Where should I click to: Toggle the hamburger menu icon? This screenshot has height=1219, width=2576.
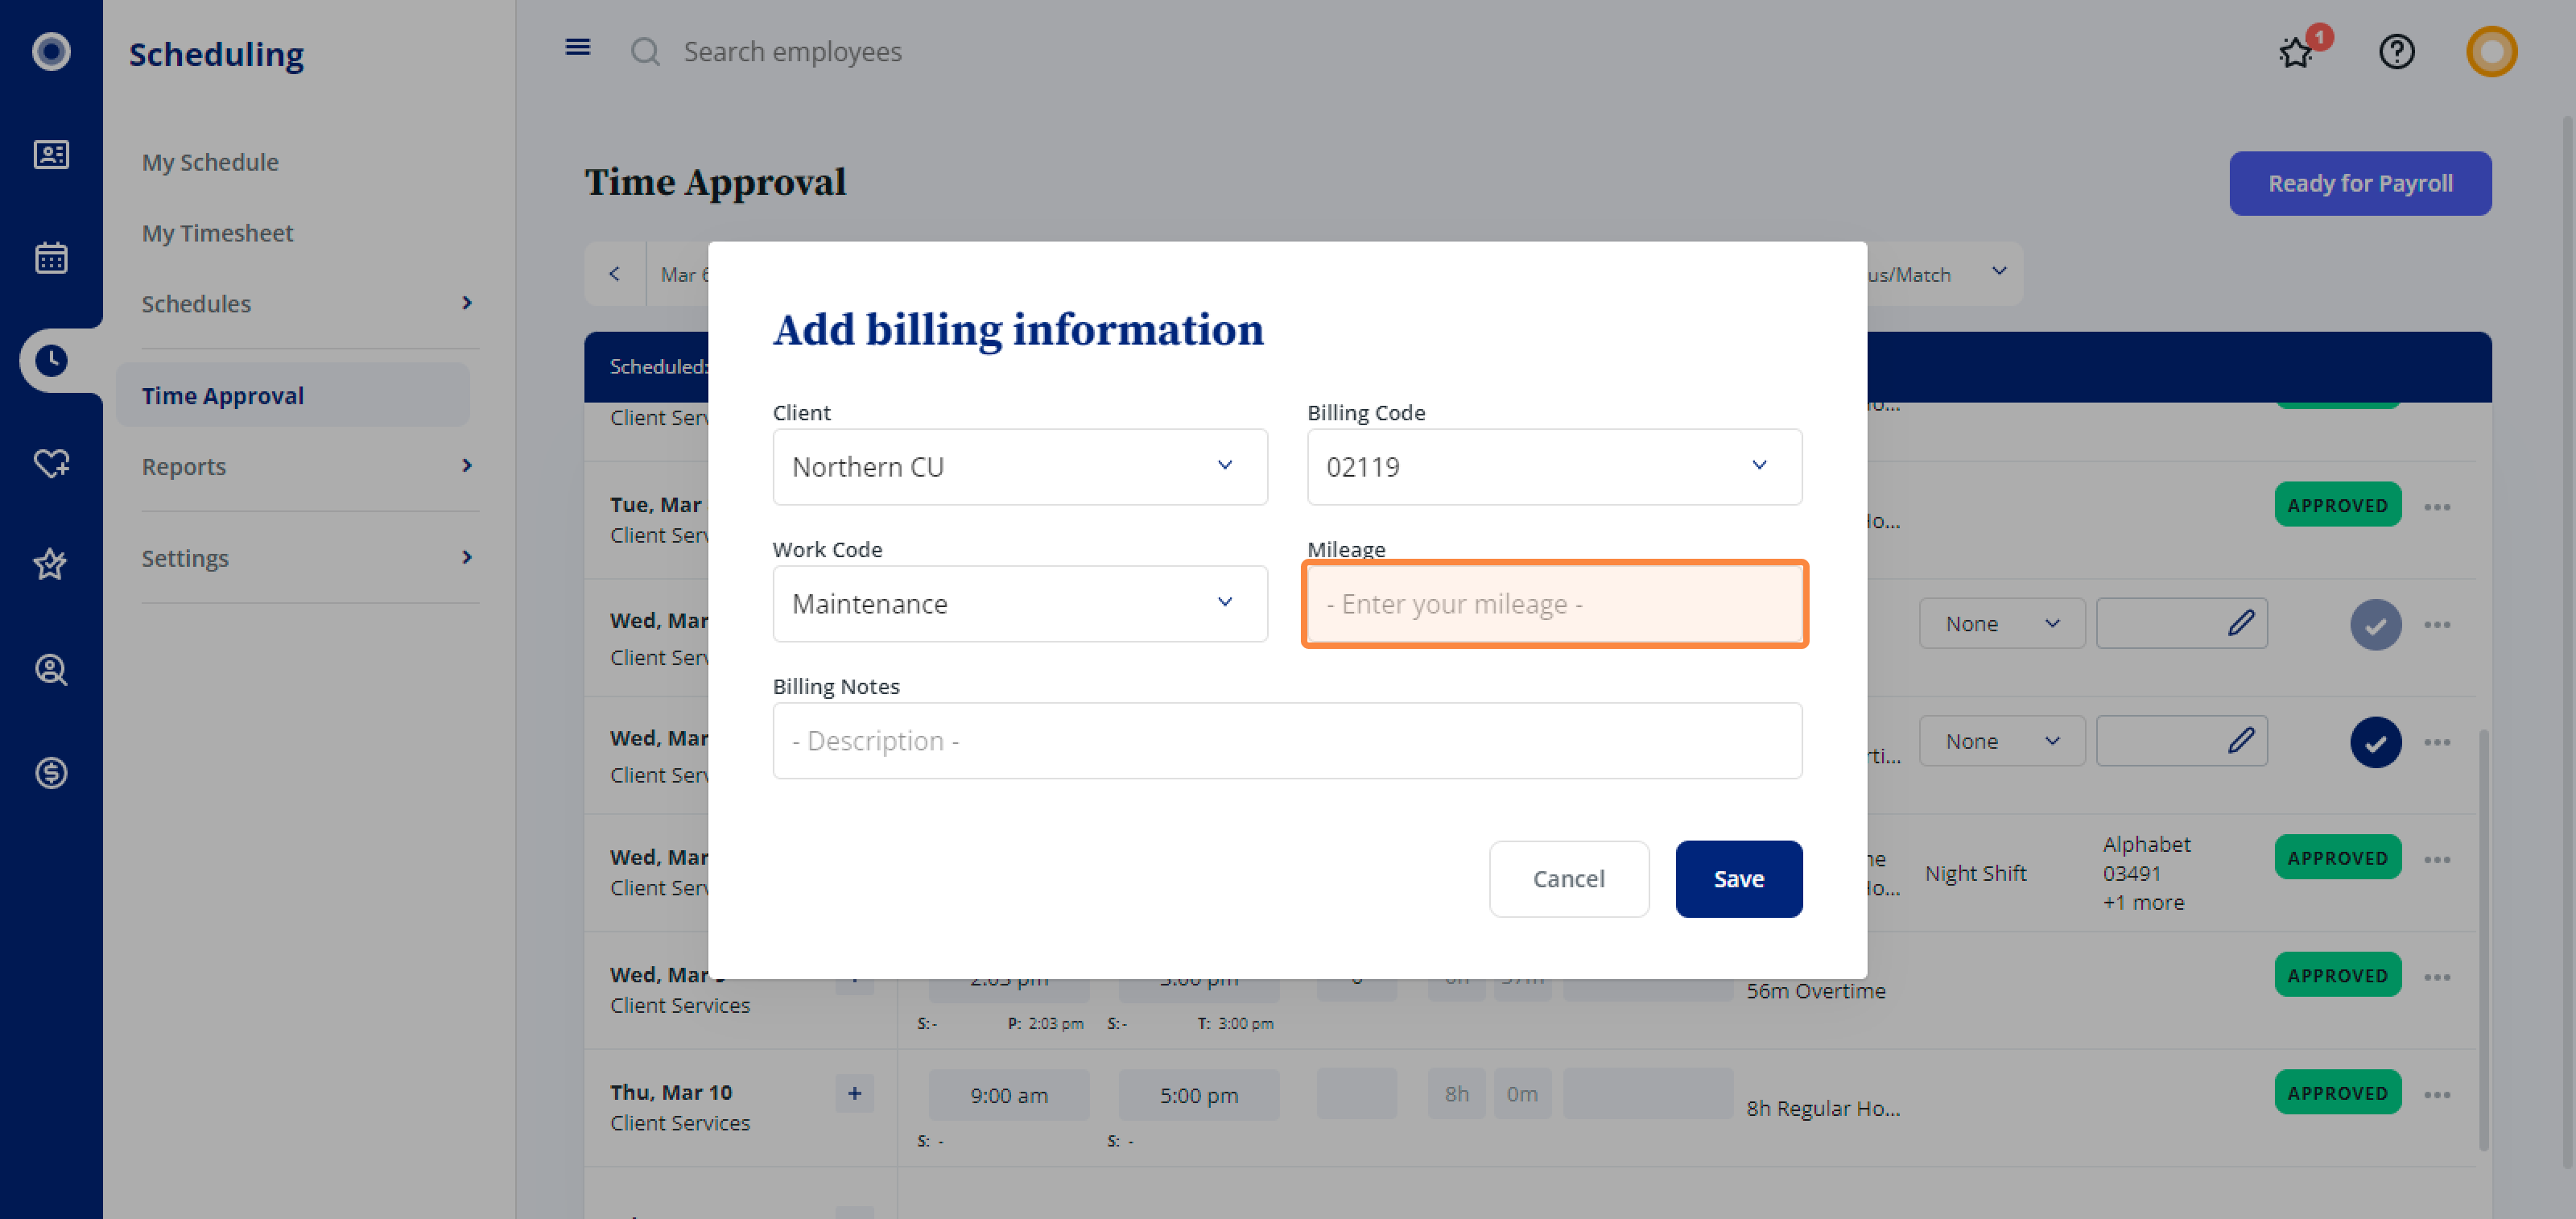577,47
